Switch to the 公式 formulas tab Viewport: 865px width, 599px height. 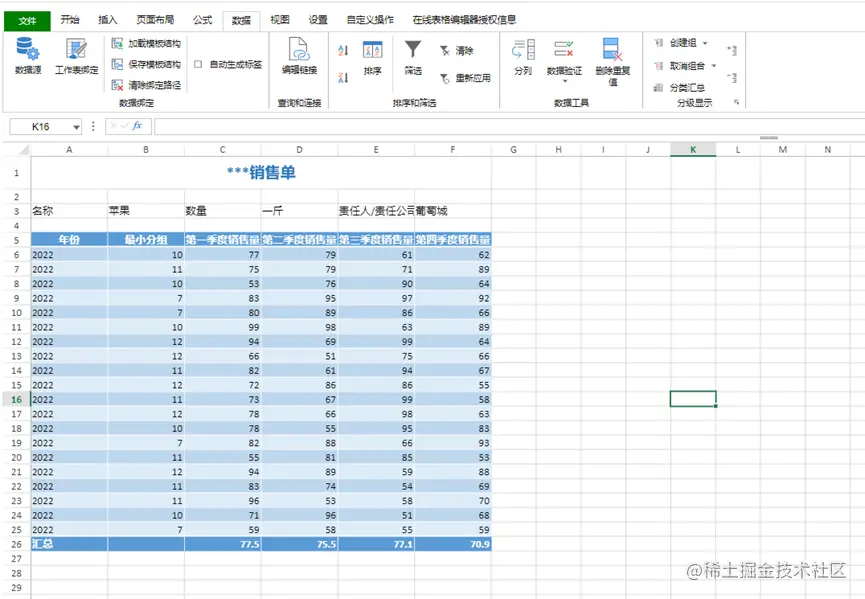[202, 20]
